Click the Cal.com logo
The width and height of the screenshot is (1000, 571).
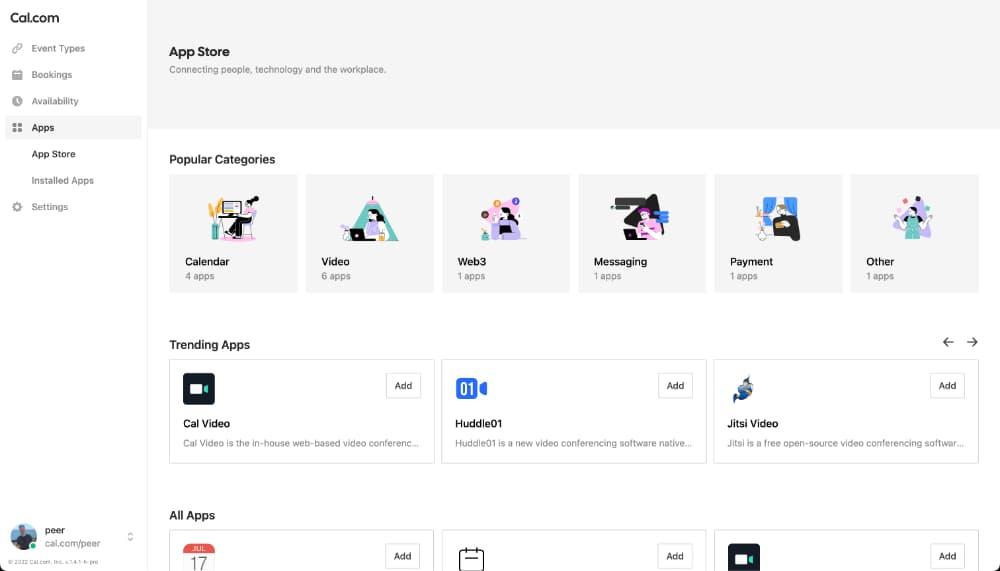(34, 18)
